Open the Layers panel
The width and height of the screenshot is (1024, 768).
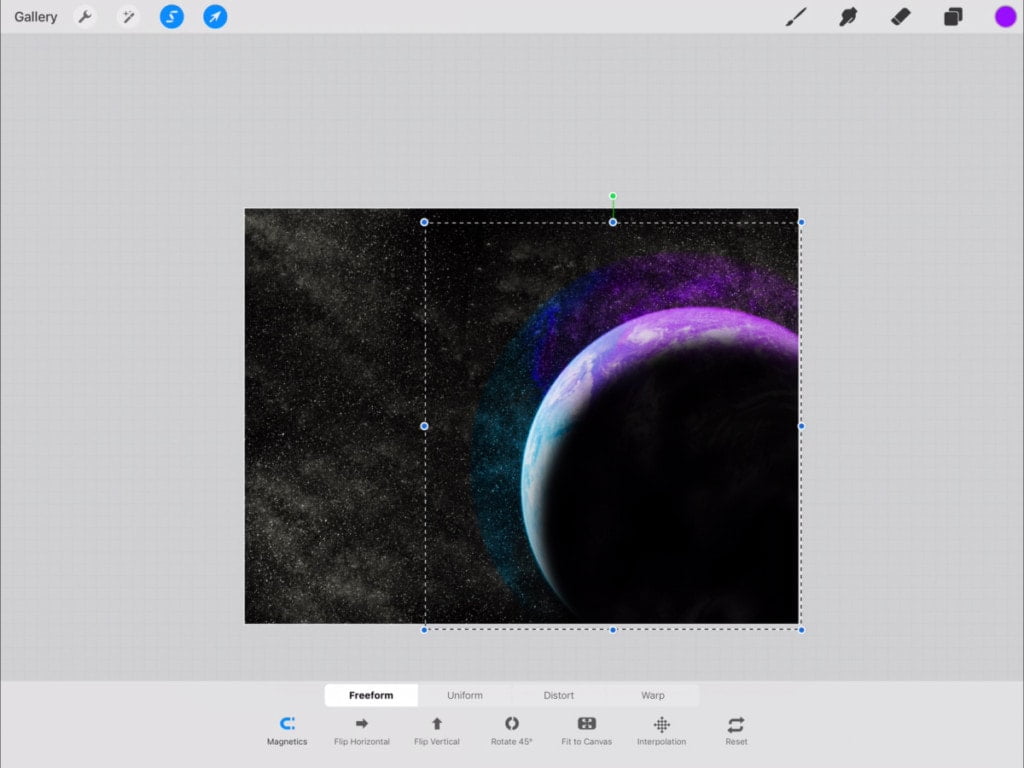pos(953,17)
